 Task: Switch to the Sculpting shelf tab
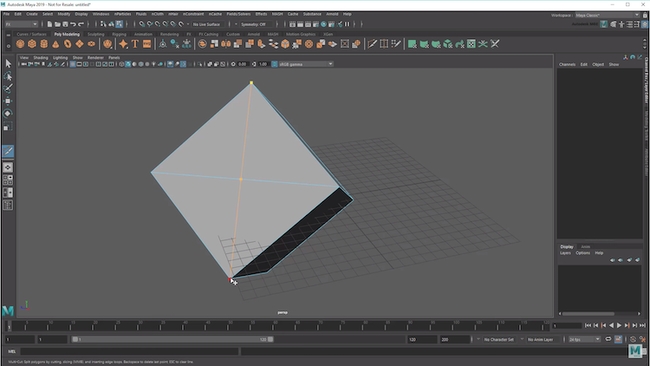coord(96,34)
